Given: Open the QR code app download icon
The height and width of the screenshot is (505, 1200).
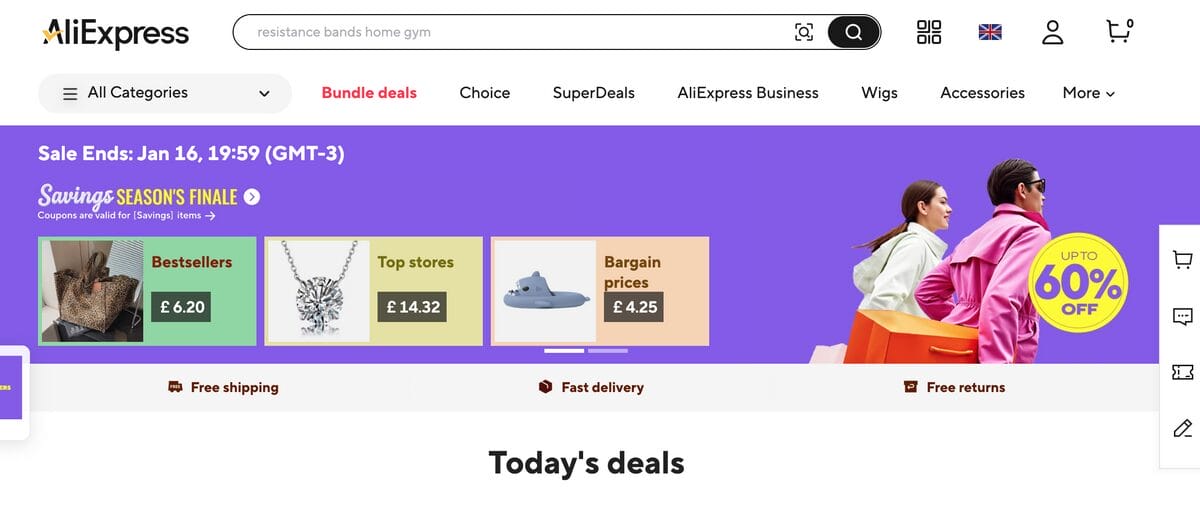Looking at the screenshot, I should click(929, 32).
